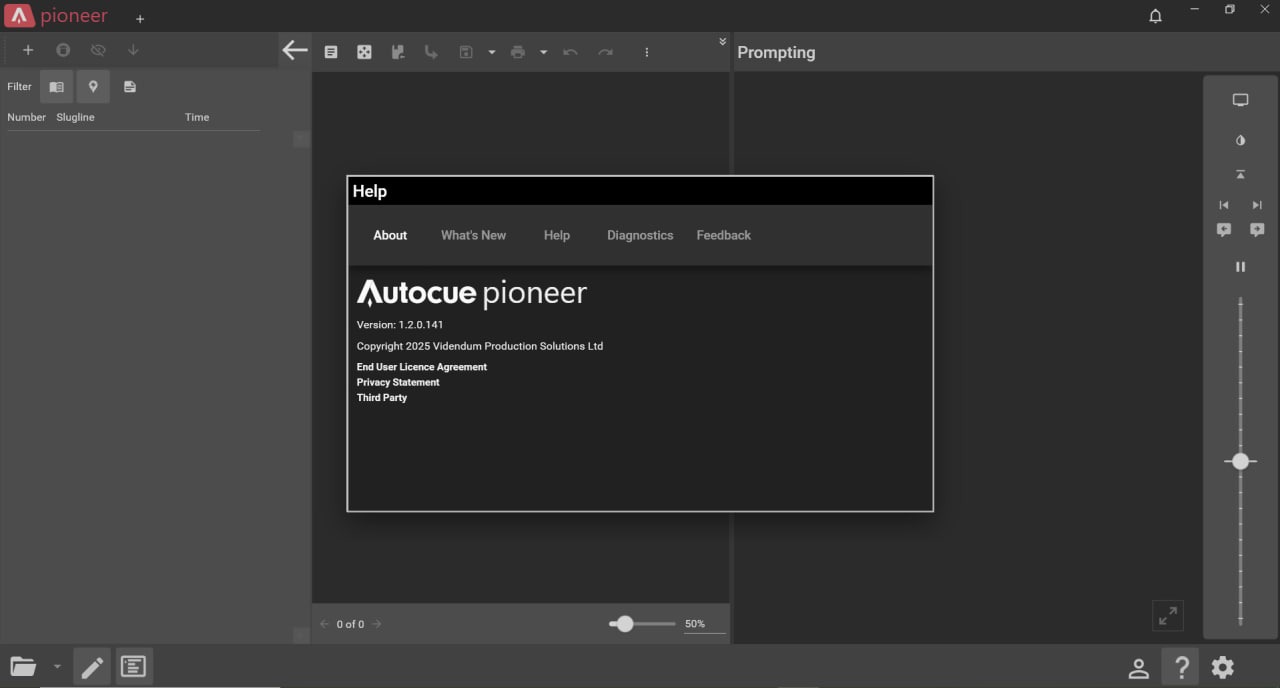This screenshot has width=1280, height=688.
Task: Click the 50% zoom value field
Action: pos(704,624)
